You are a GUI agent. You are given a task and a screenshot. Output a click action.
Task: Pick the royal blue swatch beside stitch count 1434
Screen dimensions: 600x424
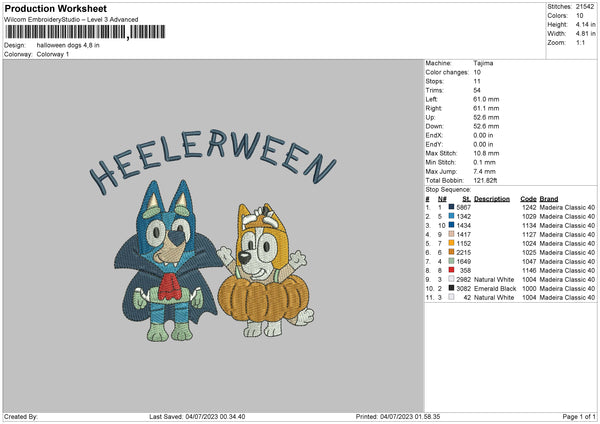pyautogui.click(x=451, y=225)
